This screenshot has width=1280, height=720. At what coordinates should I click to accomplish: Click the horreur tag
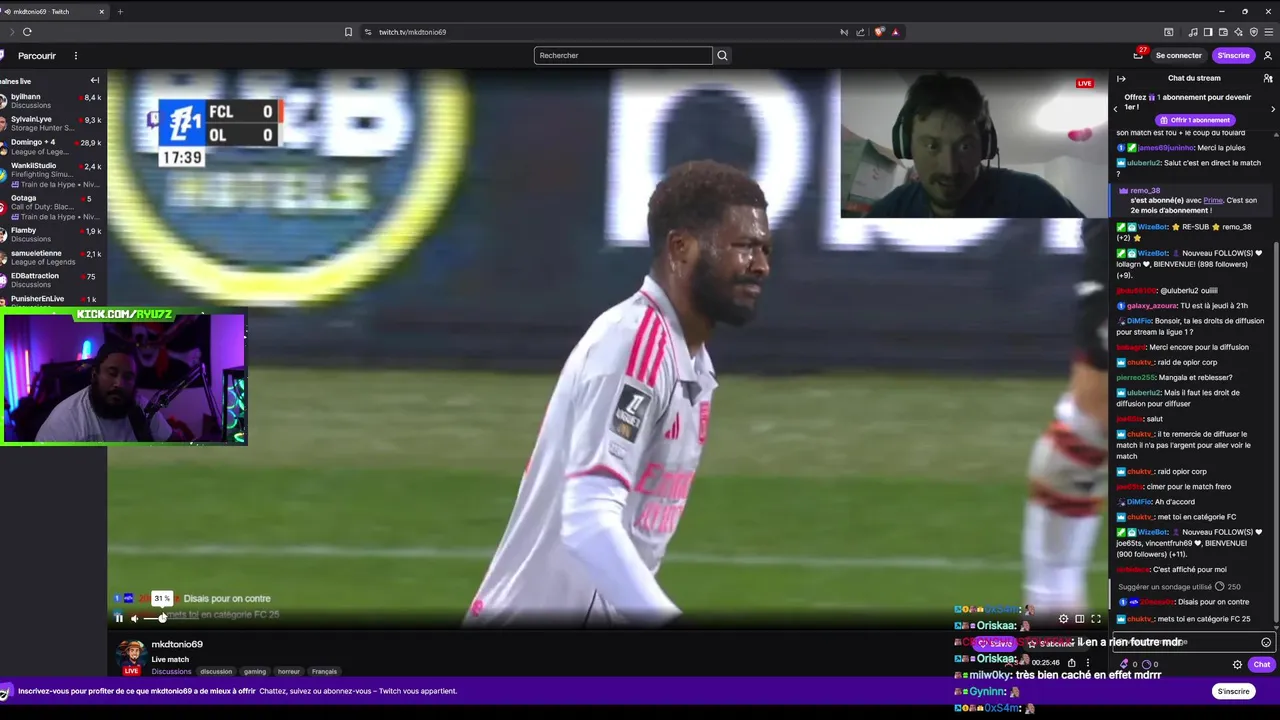pos(289,672)
